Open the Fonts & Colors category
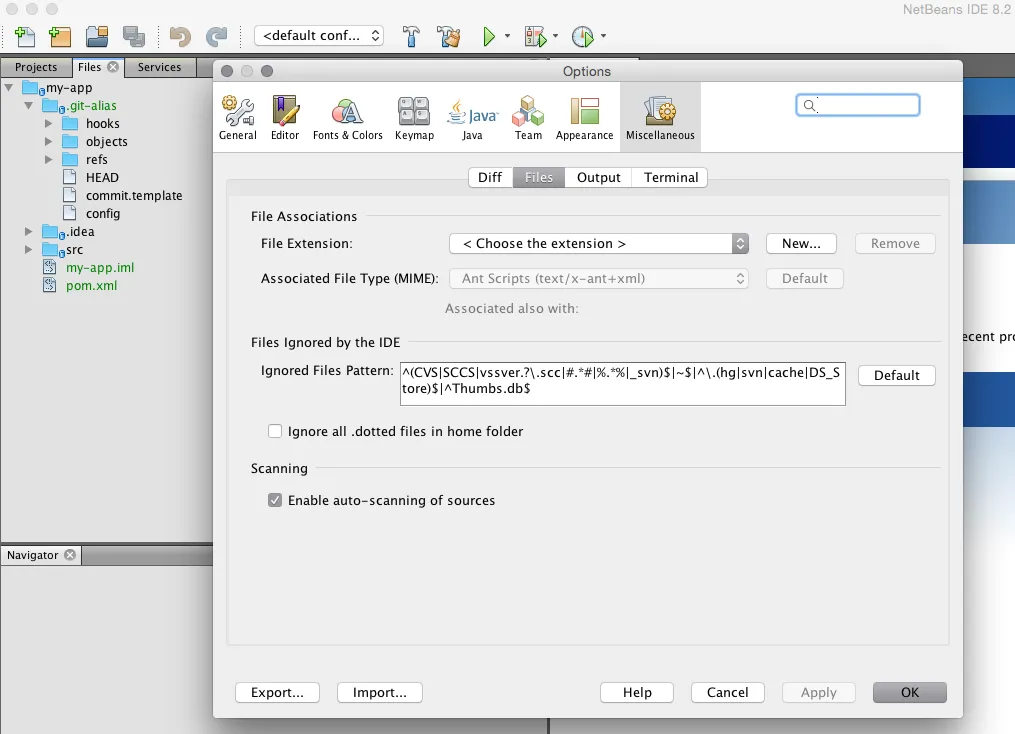 tap(348, 118)
